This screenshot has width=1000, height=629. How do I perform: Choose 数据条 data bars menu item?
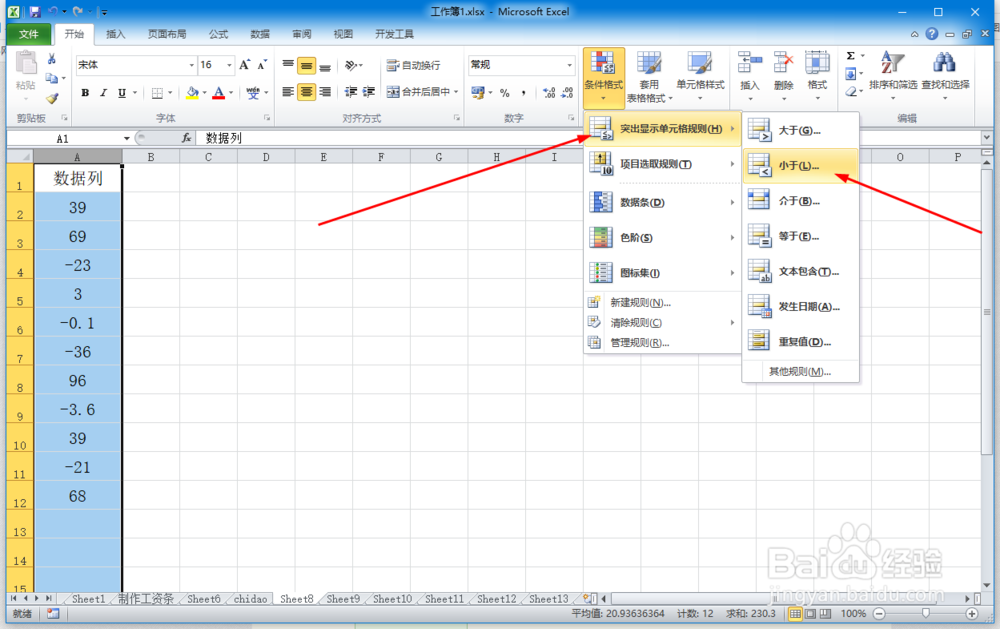pos(663,202)
